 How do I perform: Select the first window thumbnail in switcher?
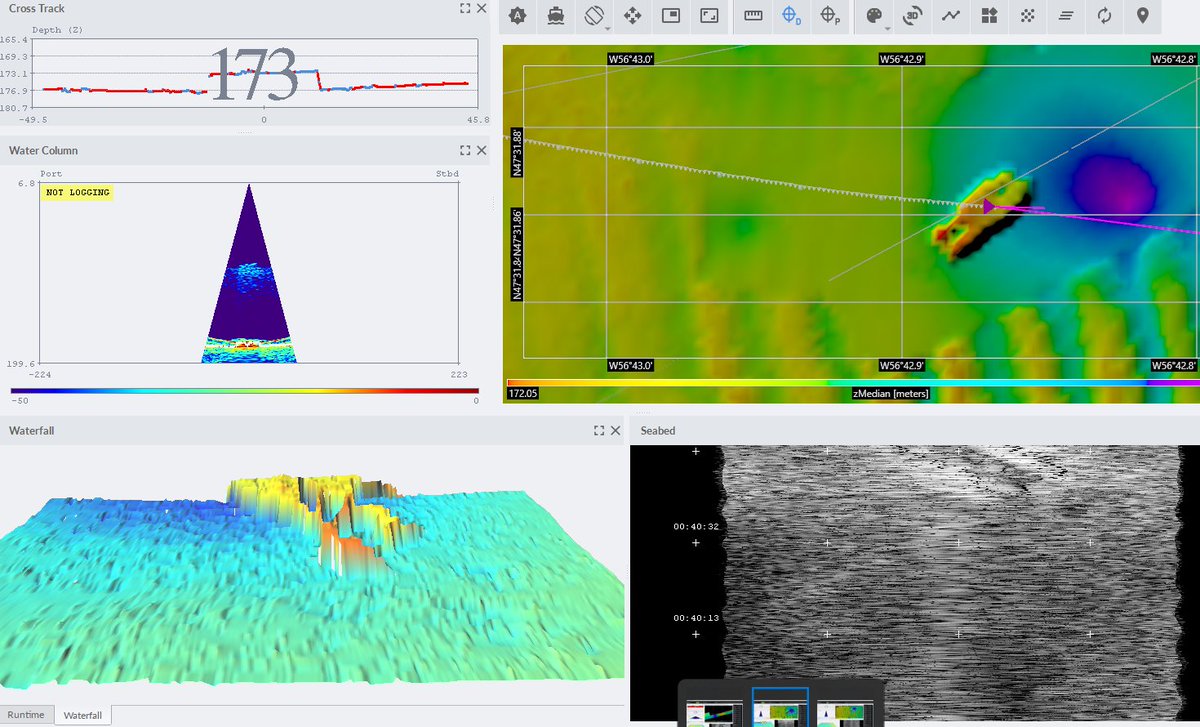click(714, 712)
